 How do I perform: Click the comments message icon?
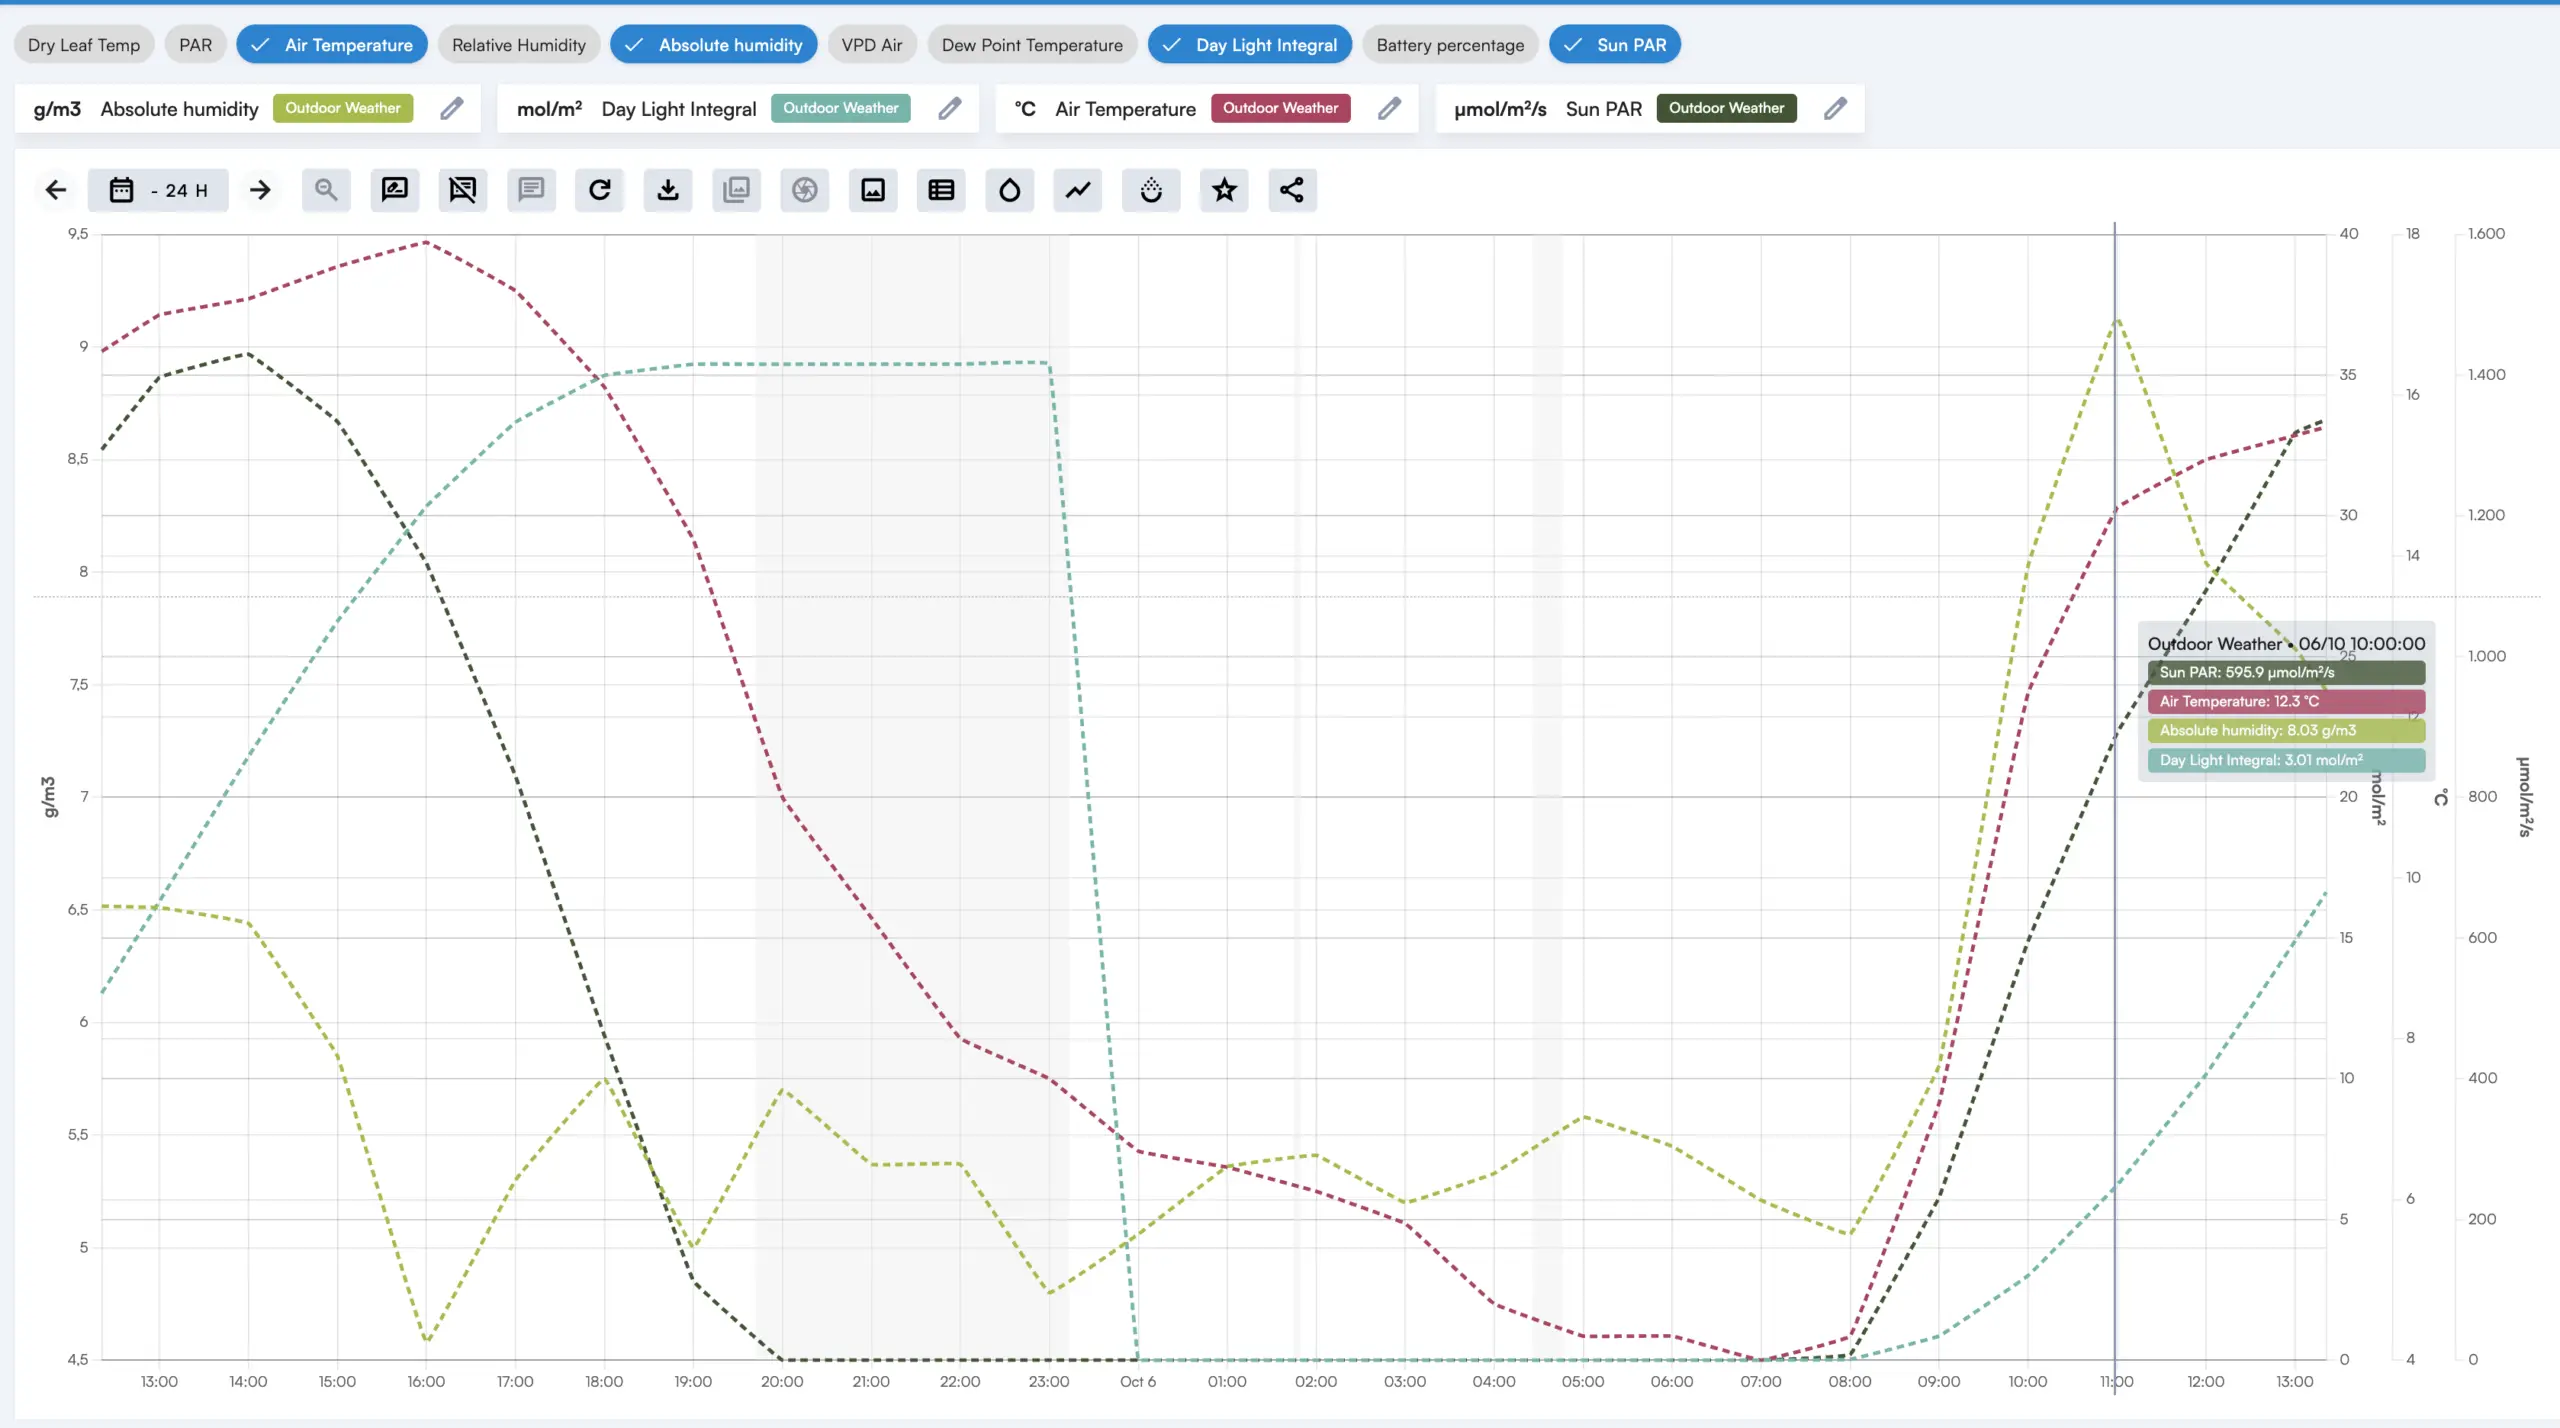531,190
